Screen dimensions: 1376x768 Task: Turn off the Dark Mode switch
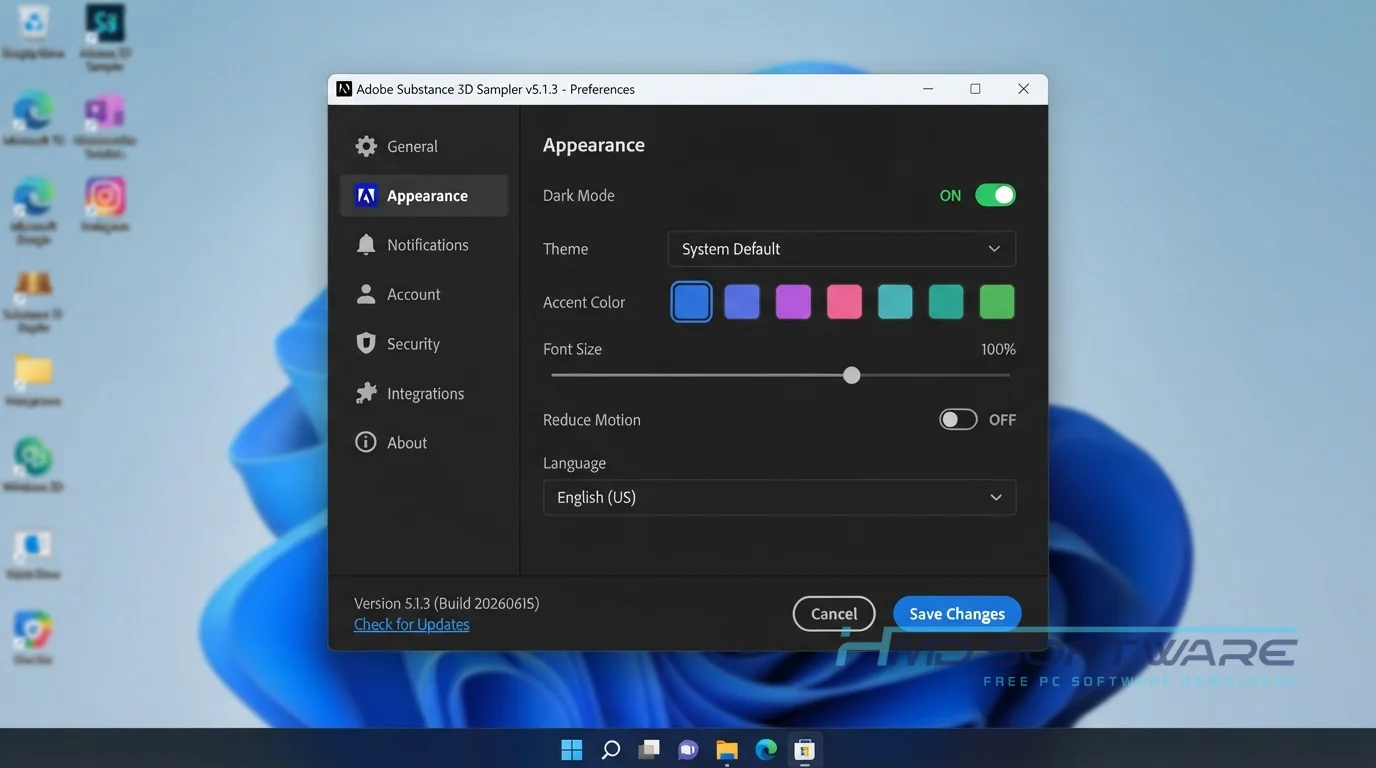click(995, 195)
